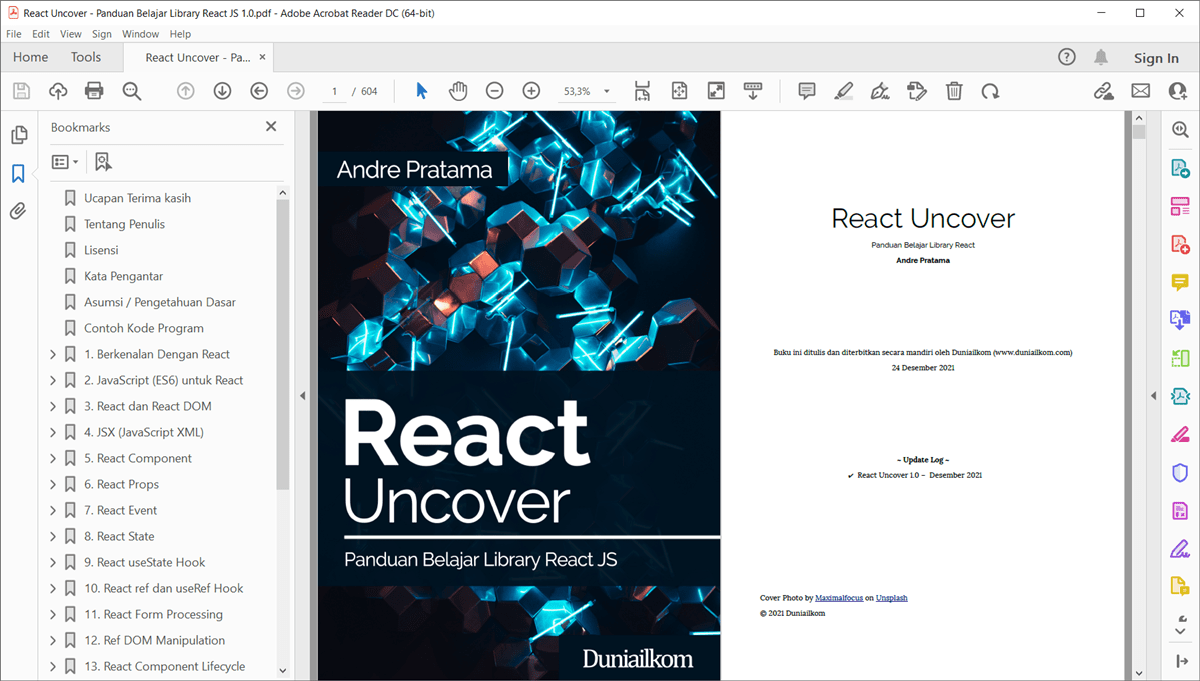
Task: Open the Sign menu
Action: pyautogui.click(x=102, y=34)
